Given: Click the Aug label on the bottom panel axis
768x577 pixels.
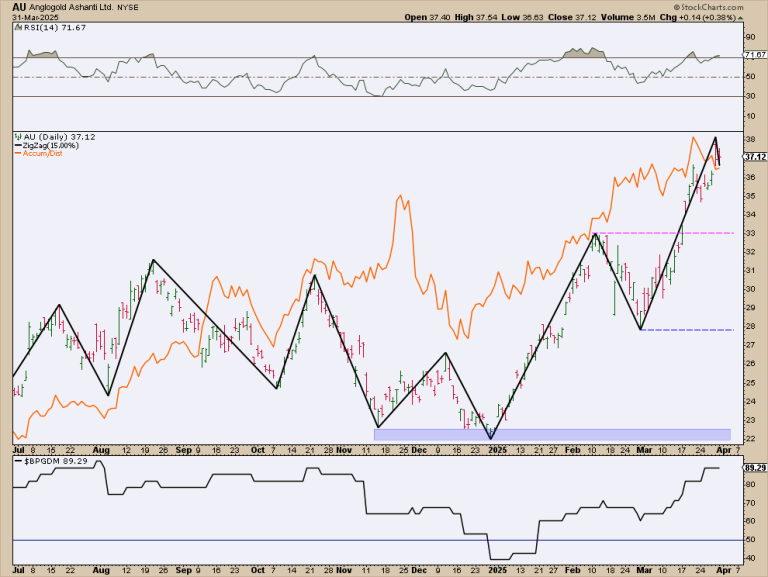Looking at the screenshot, I should pos(101,570).
